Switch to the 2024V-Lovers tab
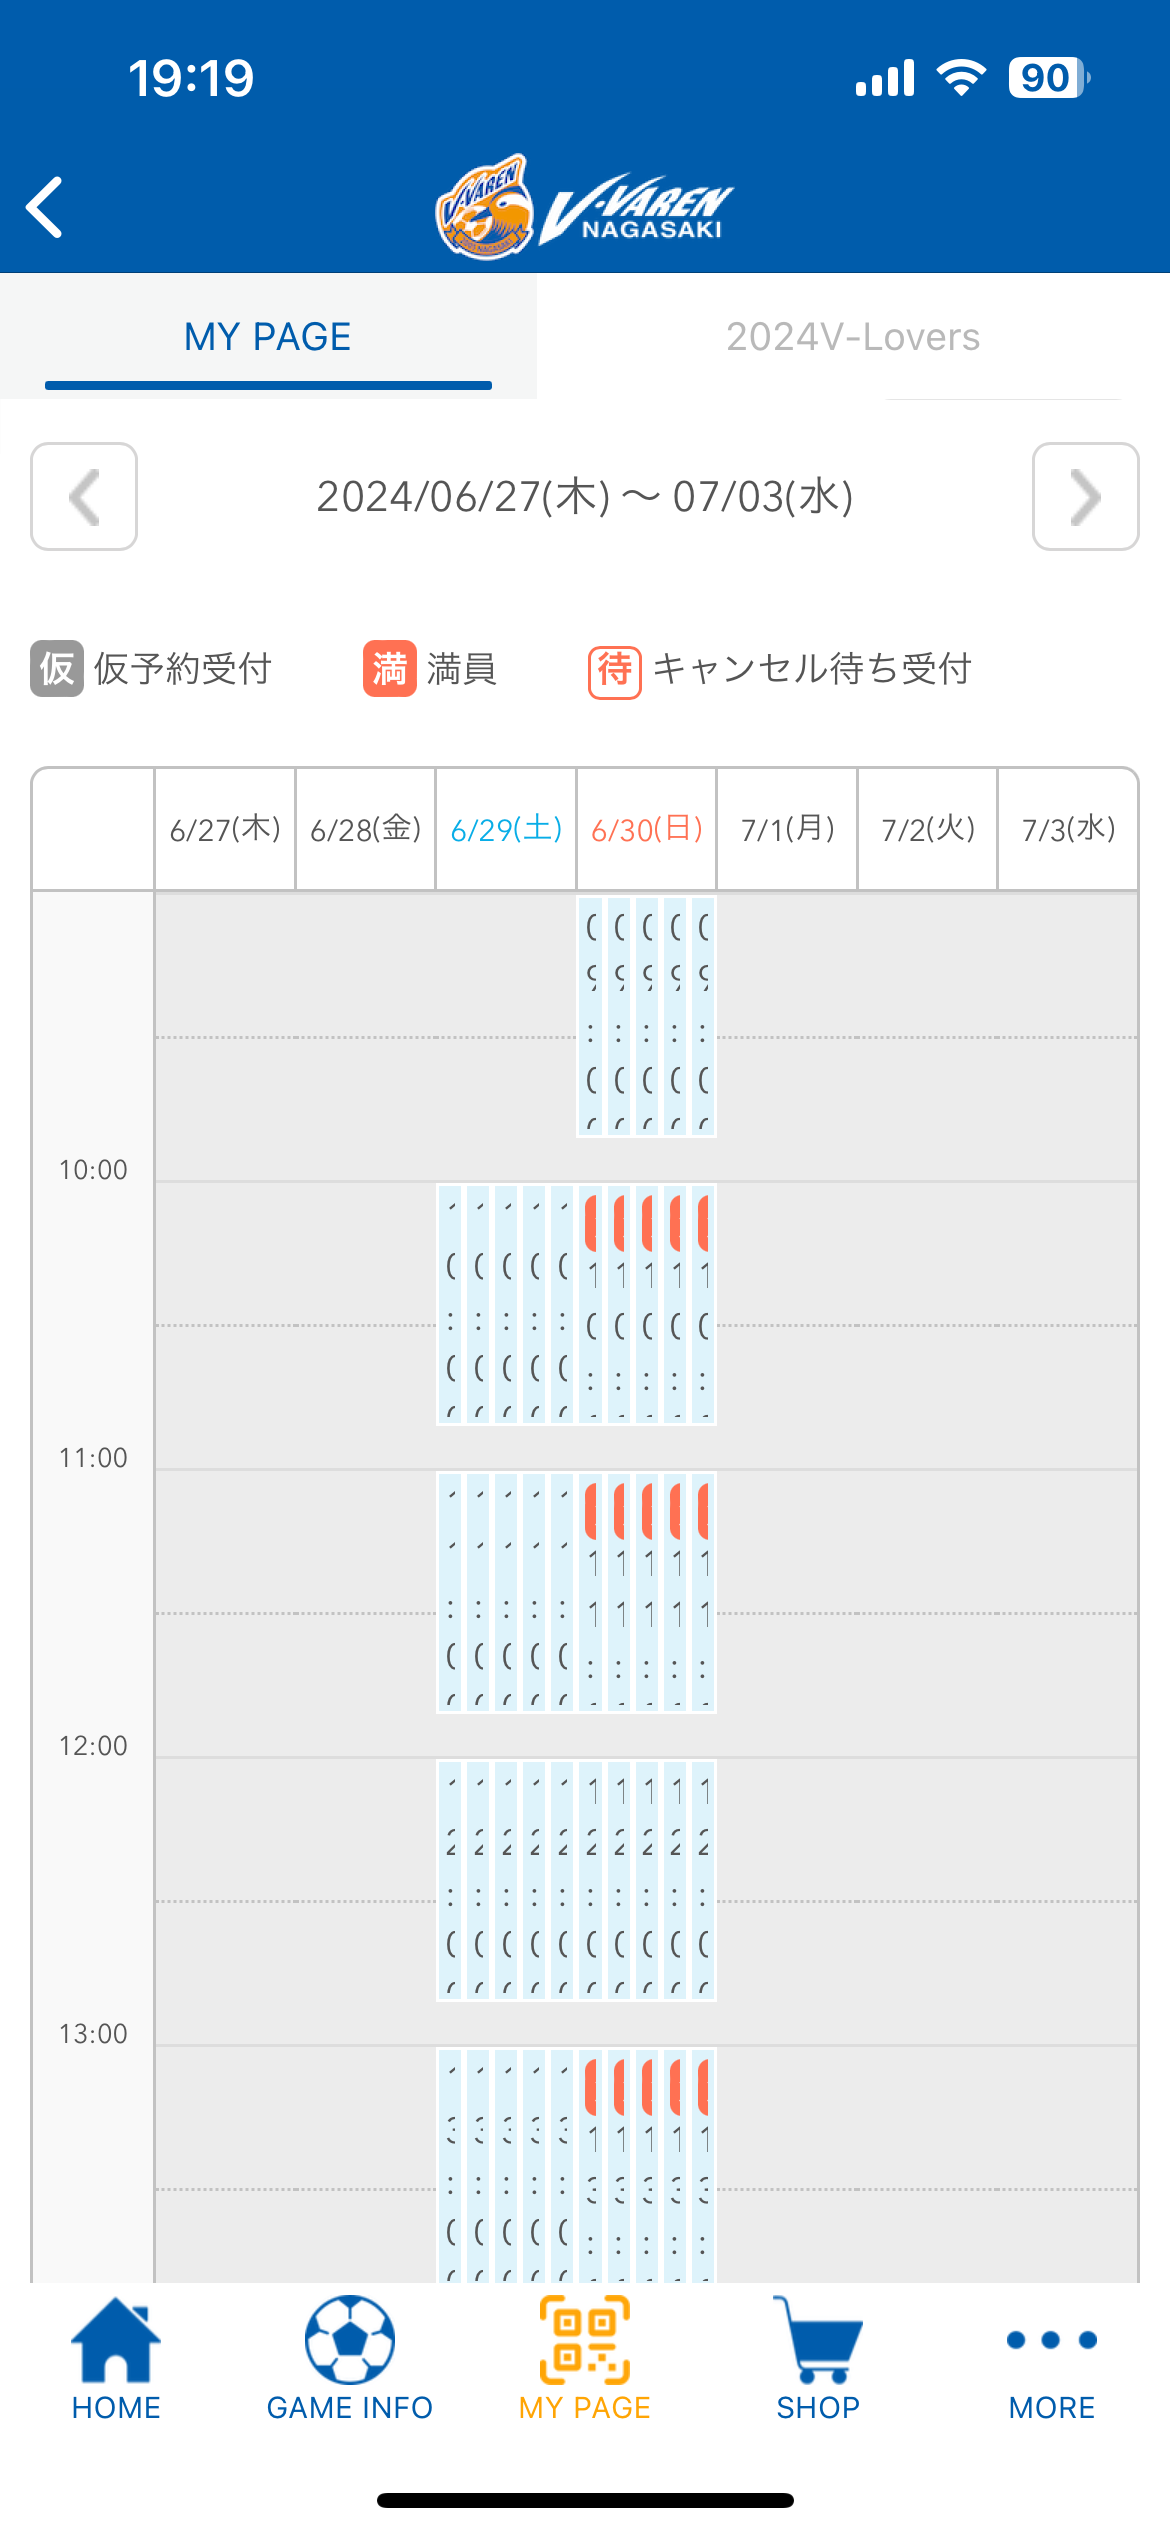This screenshot has width=1170, height=2532. pos(852,337)
